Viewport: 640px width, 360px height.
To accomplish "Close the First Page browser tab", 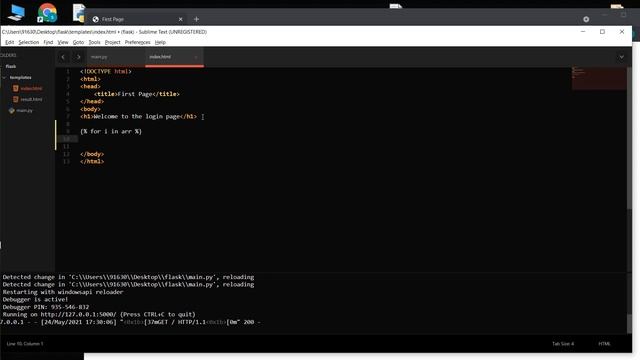I will pos(180,19).
